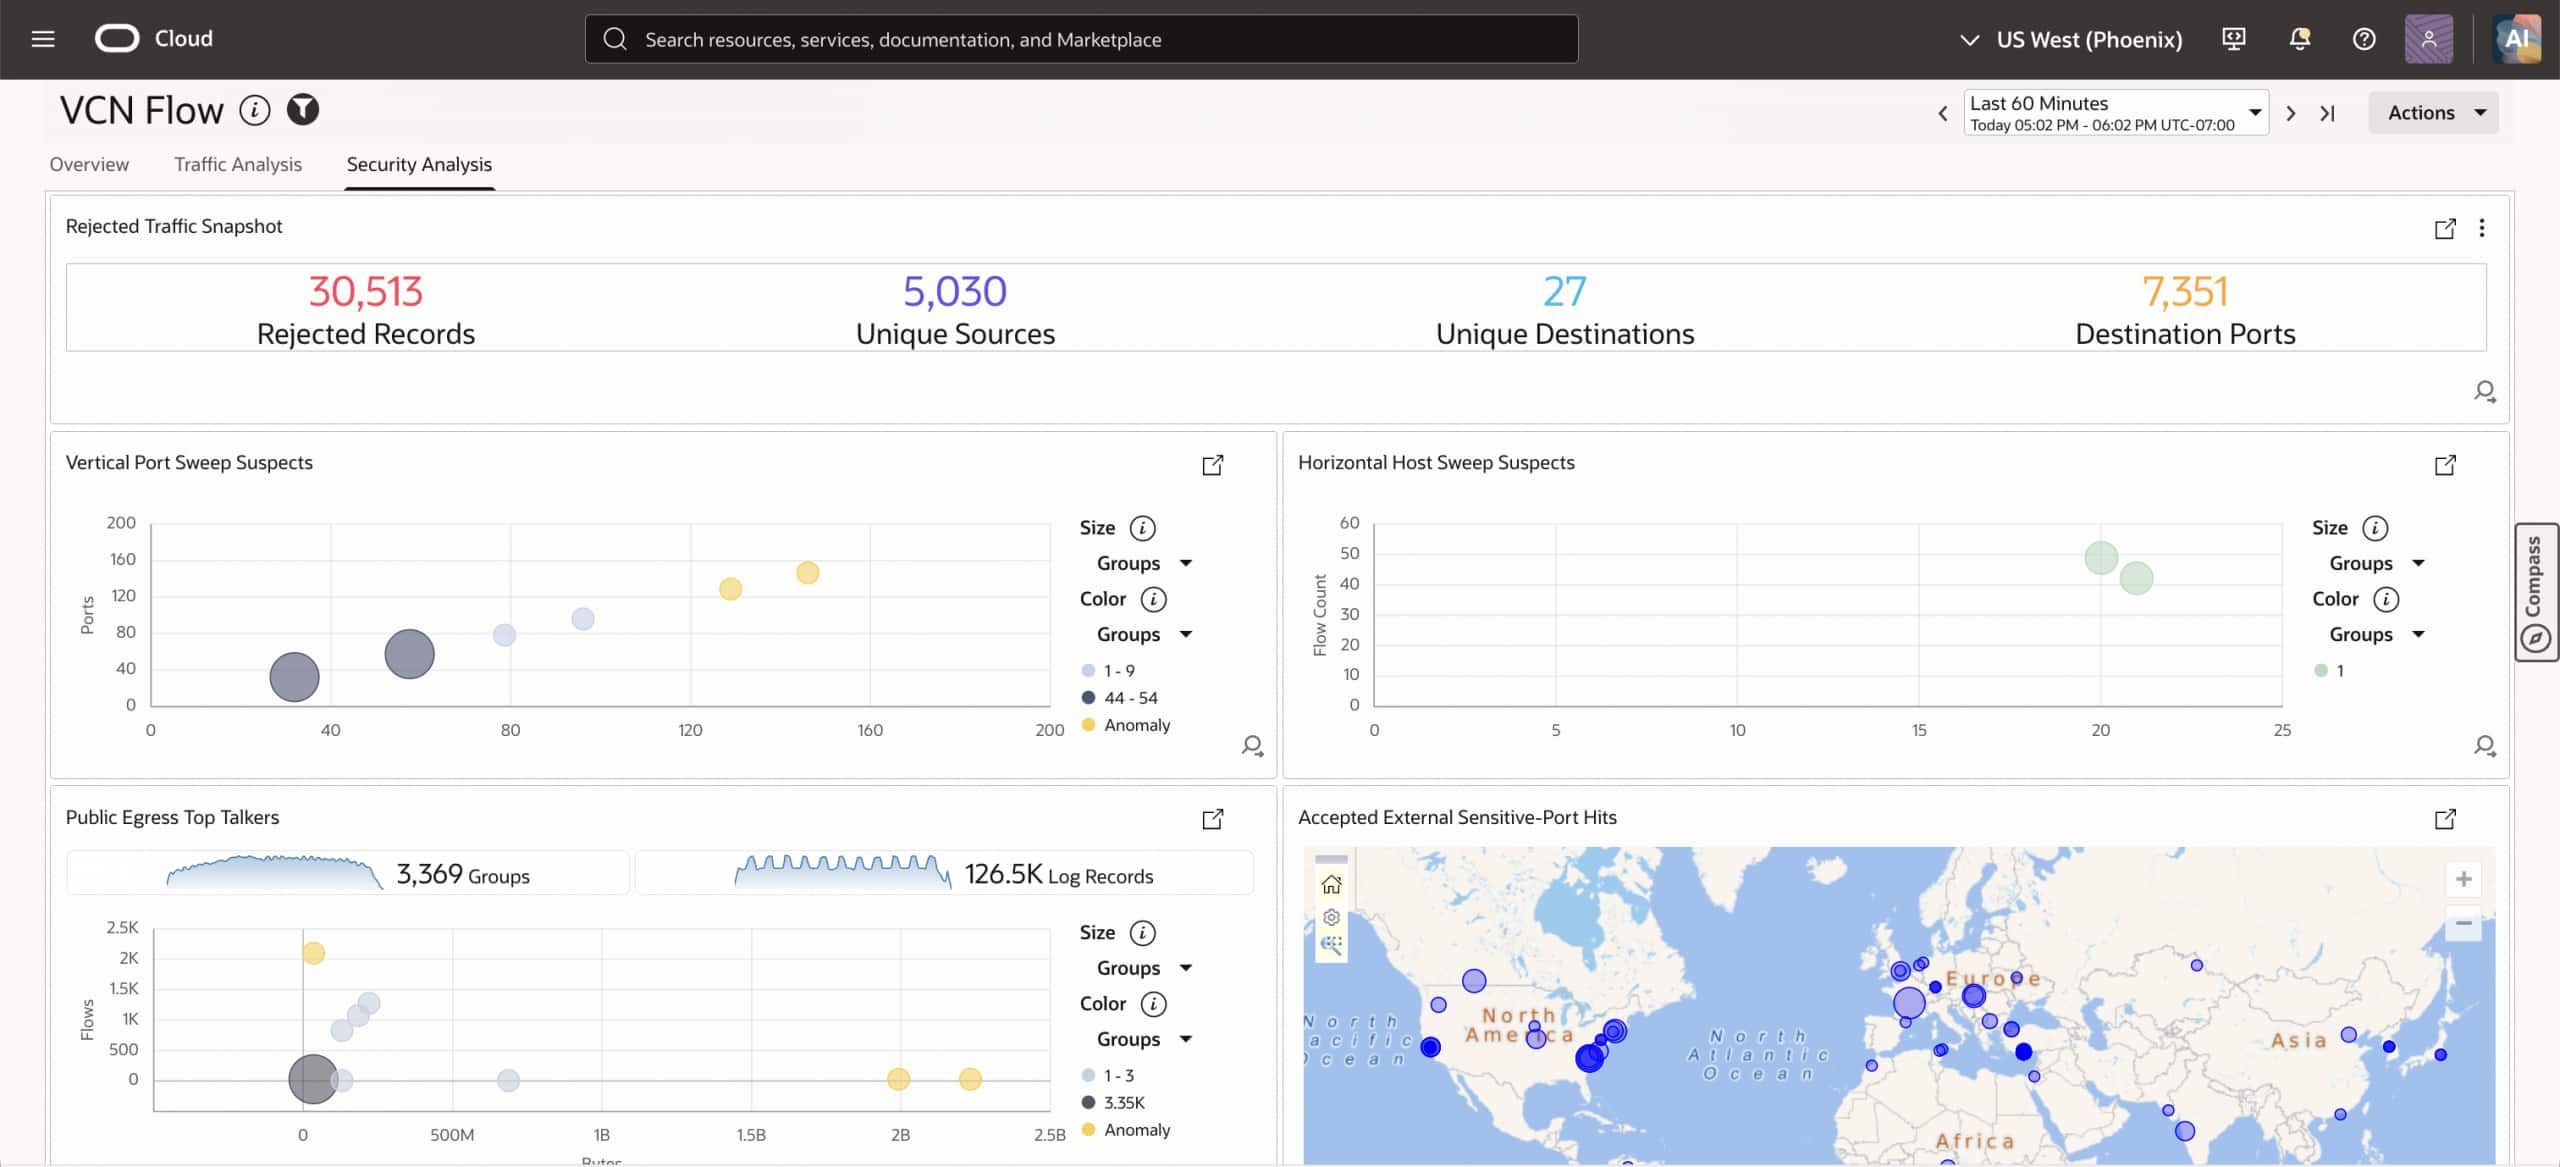Zoom out on the map with minus button
The height and width of the screenshot is (1167, 2560).
click(x=2463, y=923)
